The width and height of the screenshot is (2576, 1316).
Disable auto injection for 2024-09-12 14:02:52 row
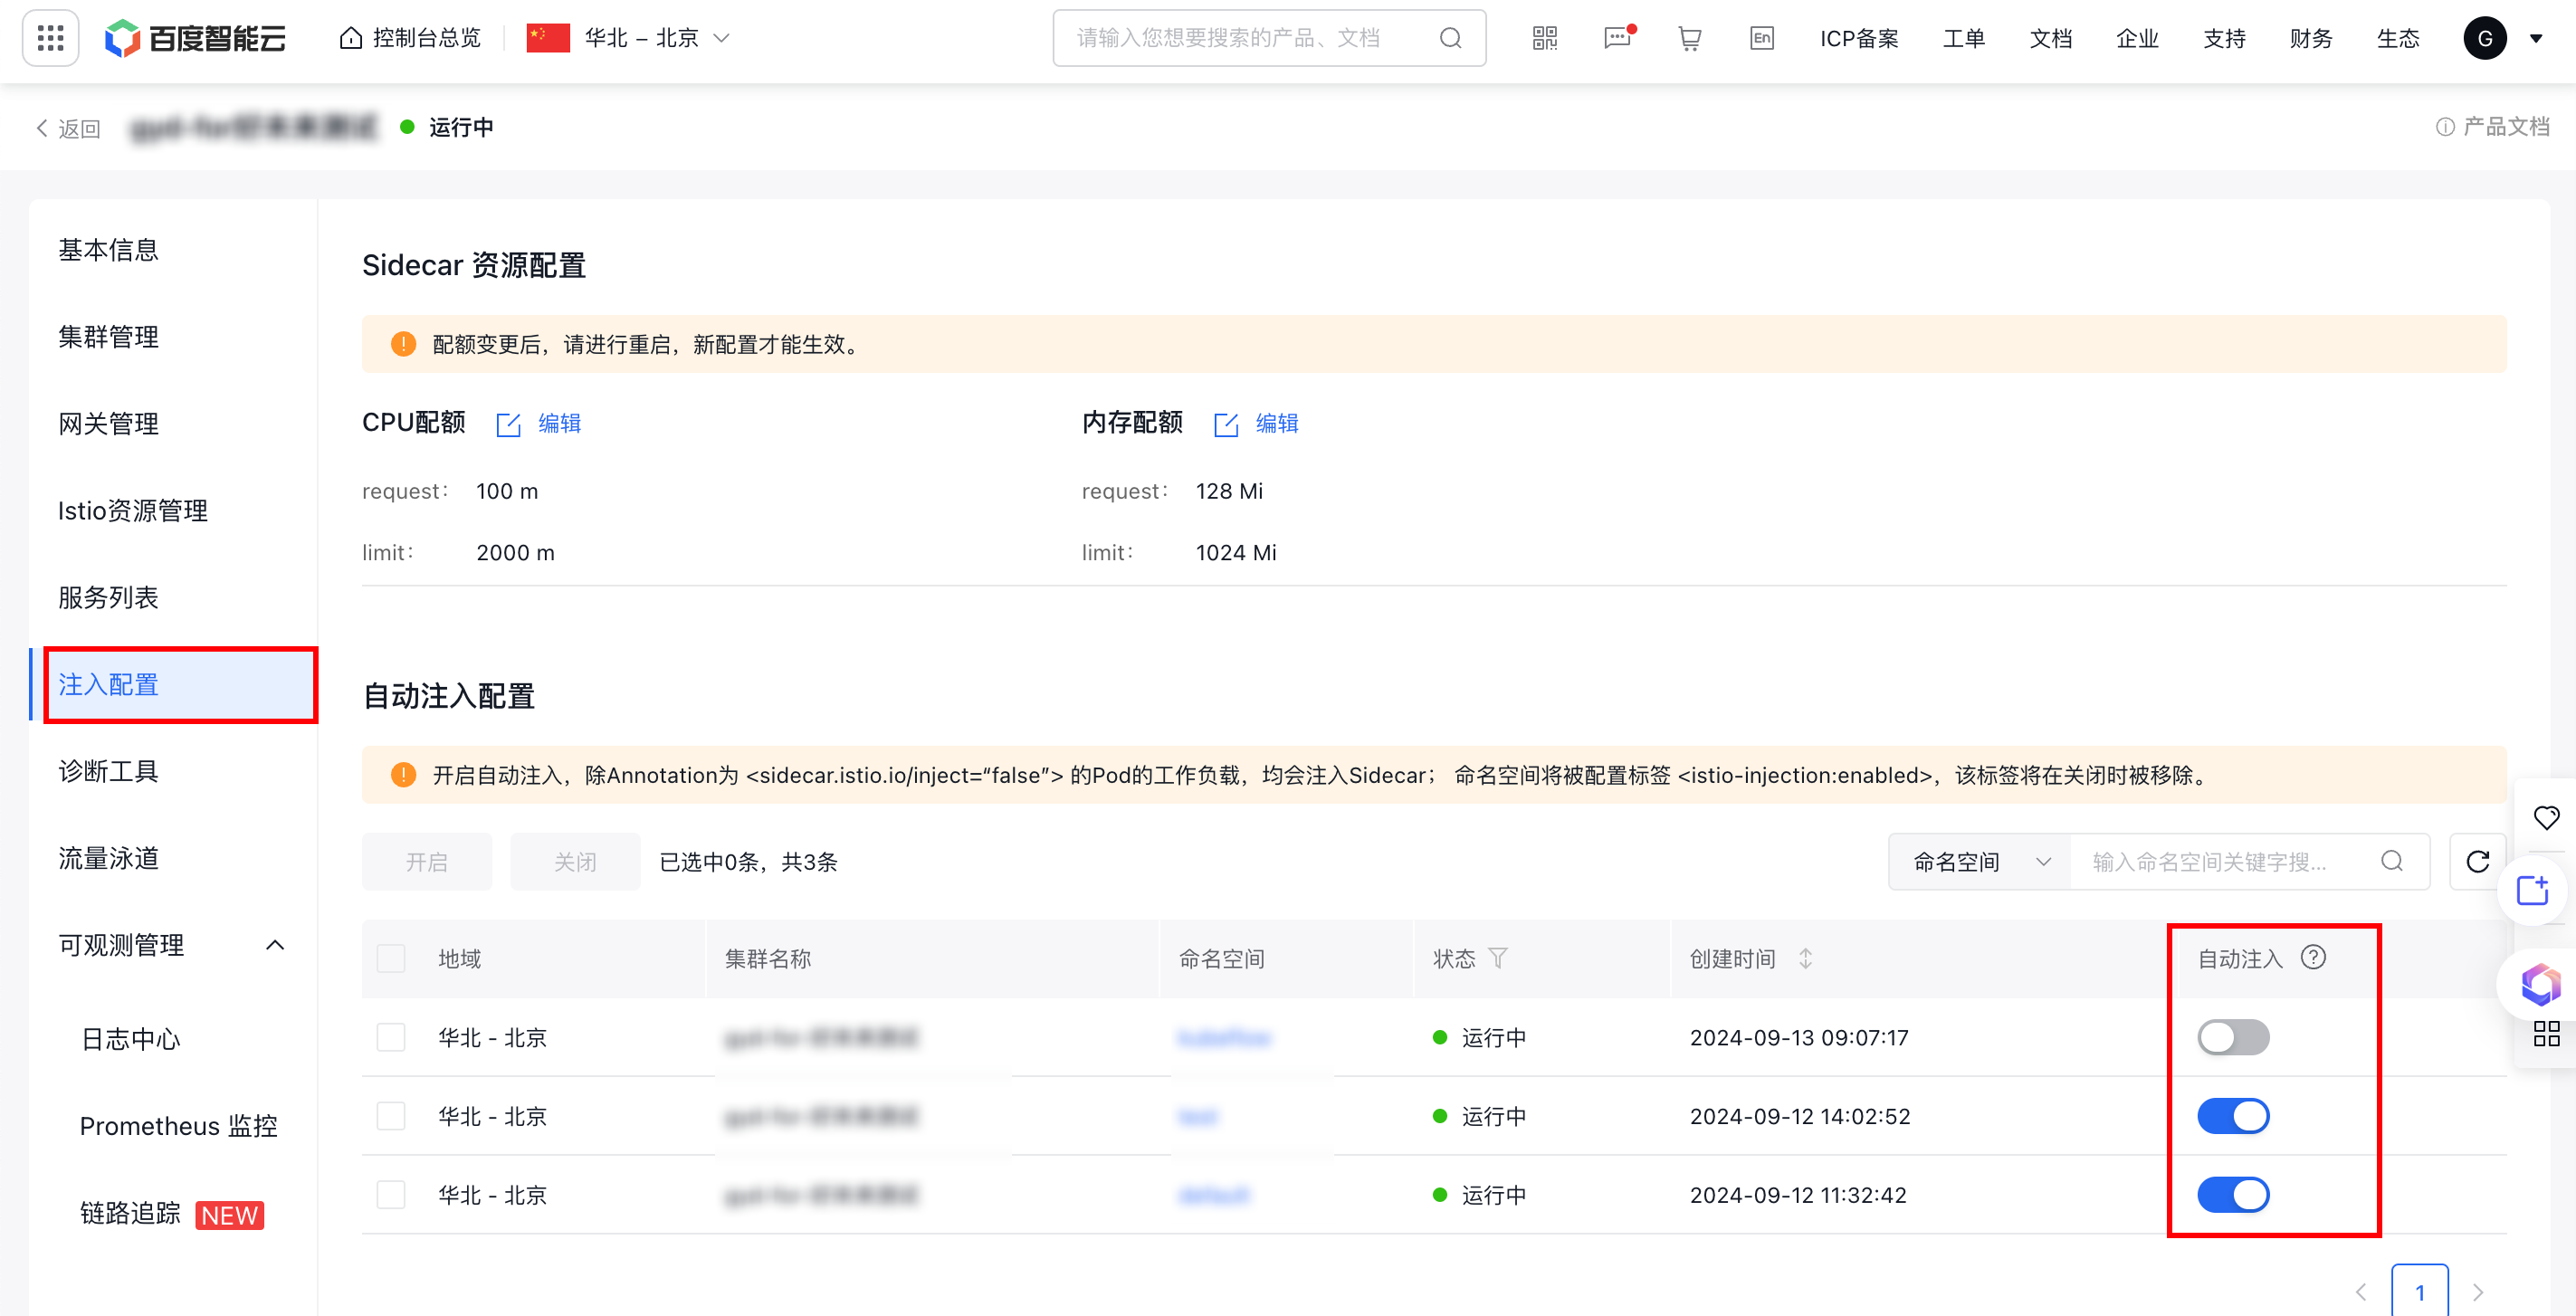click(x=2233, y=1116)
